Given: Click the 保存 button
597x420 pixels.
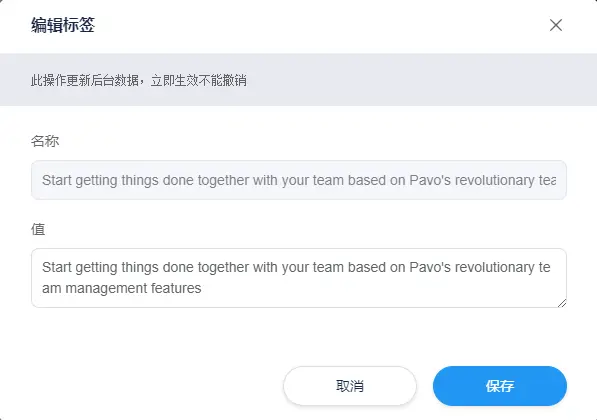Looking at the screenshot, I should click(500, 386).
